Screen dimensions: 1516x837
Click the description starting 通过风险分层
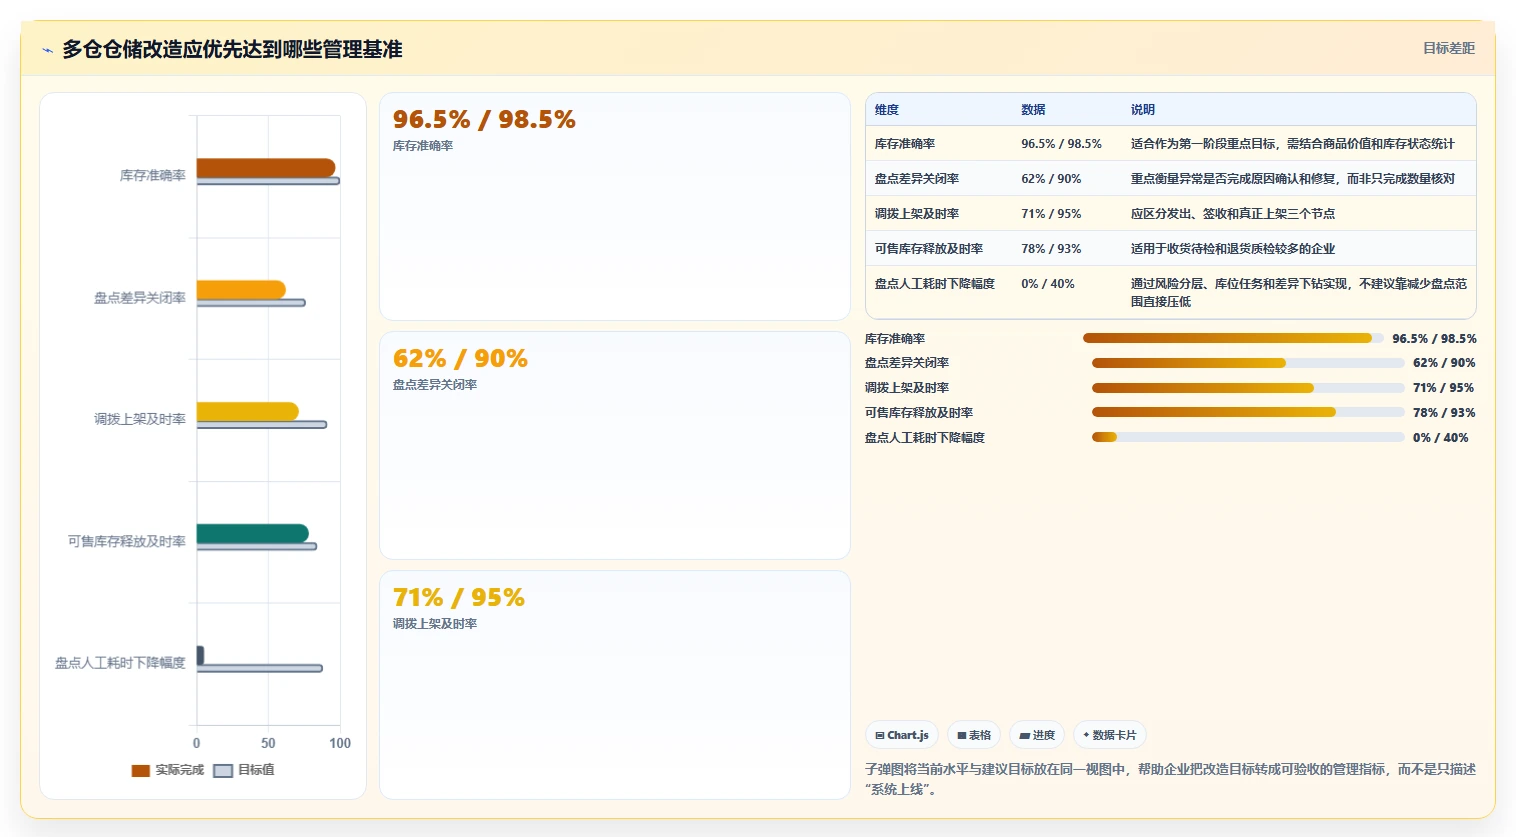tap(1299, 292)
